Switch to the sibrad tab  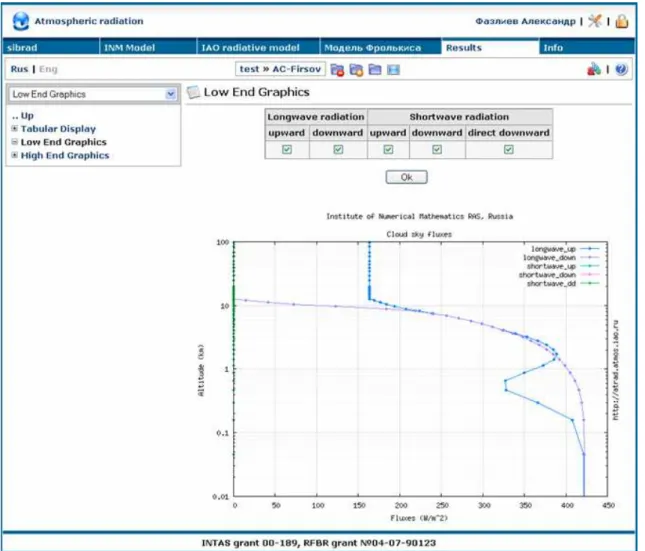click(x=50, y=47)
